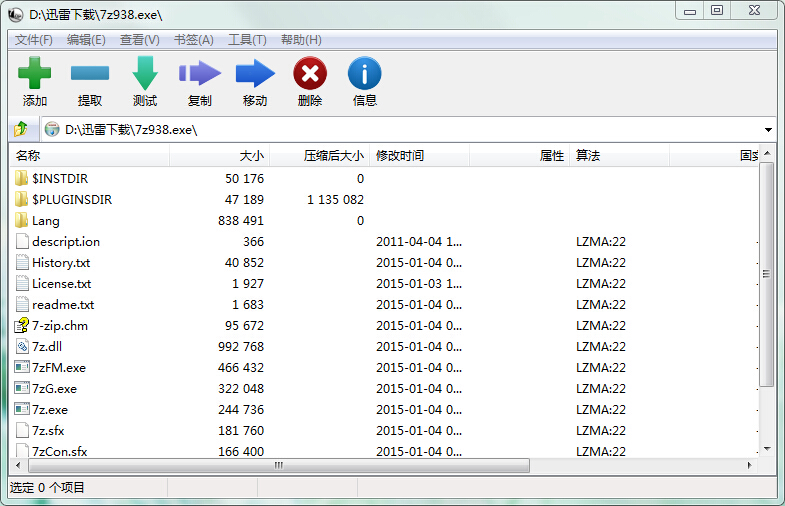Open the 工具(T) menu
Image resolution: width=785 pixels, height=506 pixels.
247,40
